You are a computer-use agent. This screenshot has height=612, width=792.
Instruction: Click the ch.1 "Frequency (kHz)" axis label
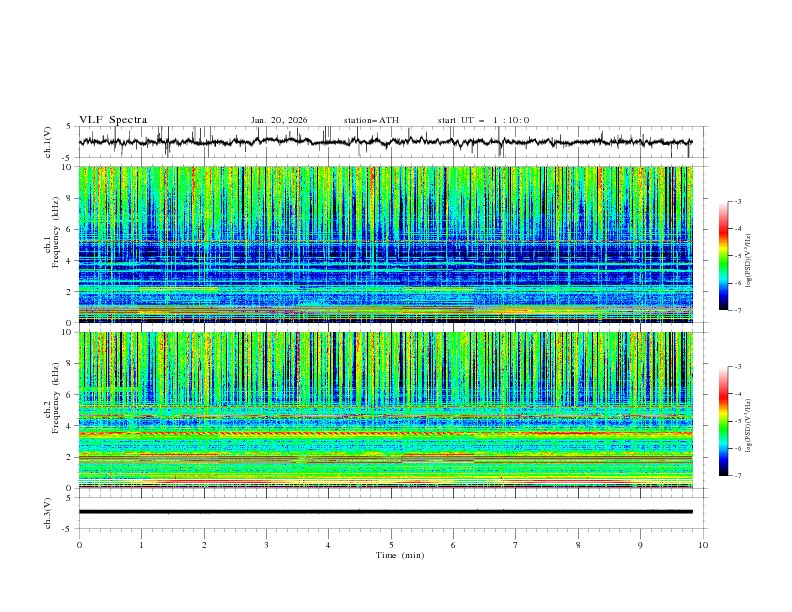[x=56, y=232]
